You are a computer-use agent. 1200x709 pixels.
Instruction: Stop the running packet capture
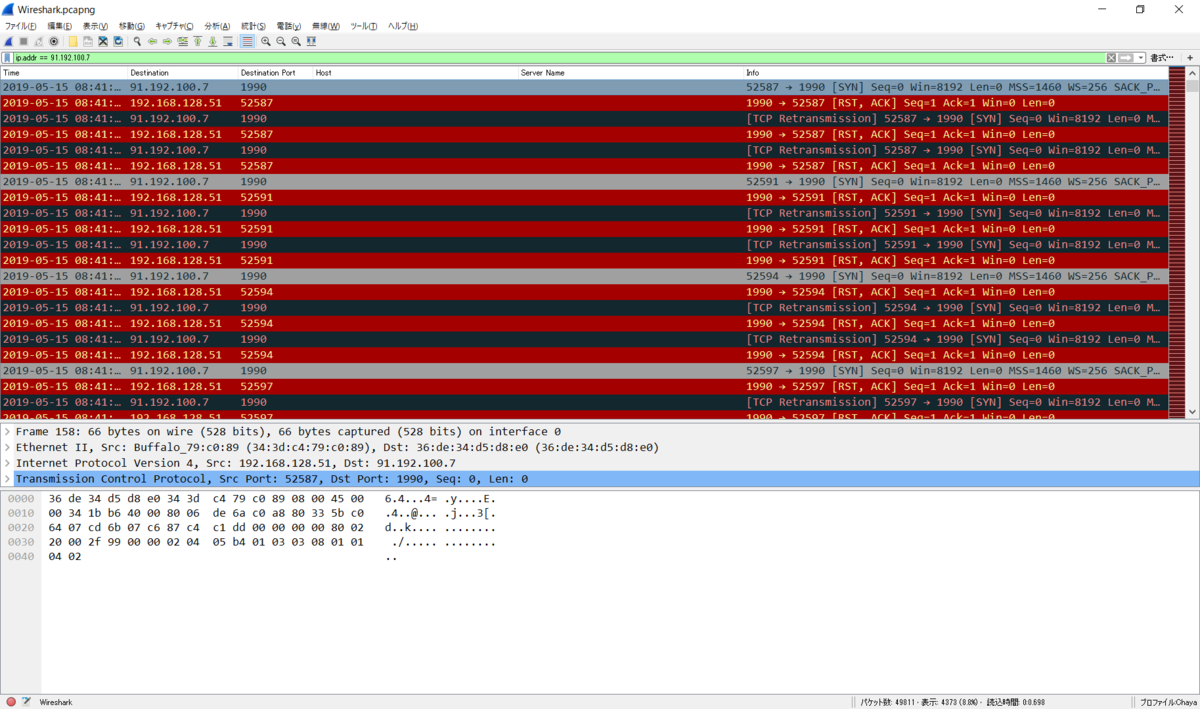pyautogui.click(x=24, y=41)
